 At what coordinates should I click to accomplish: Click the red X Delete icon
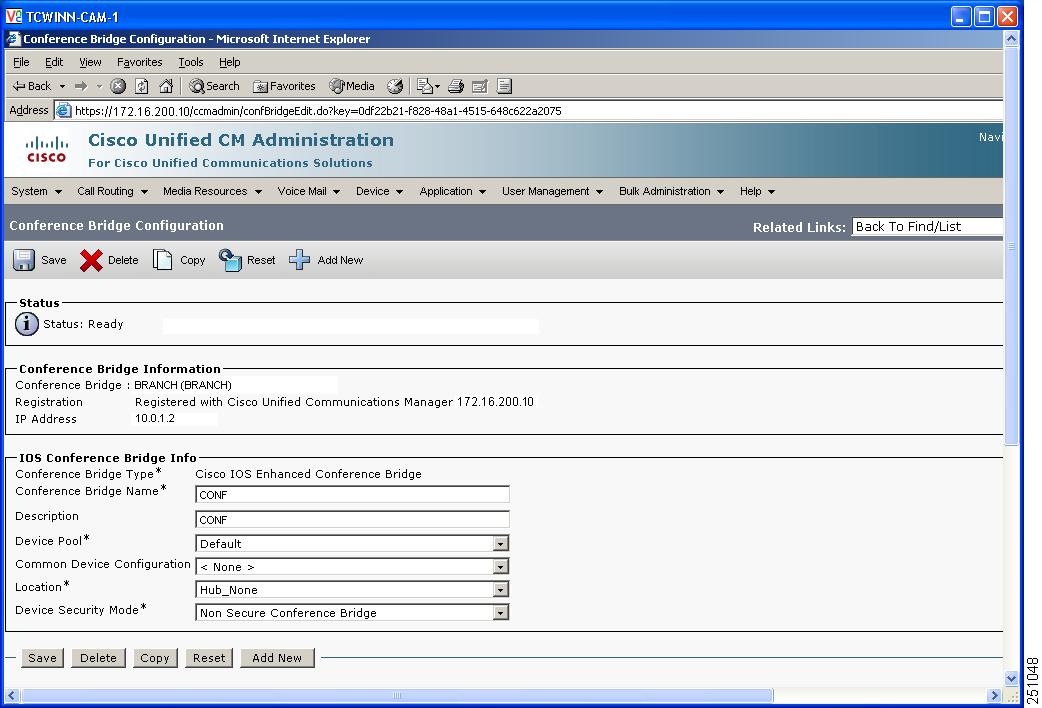pyautogui.click(x=91, y=260)
